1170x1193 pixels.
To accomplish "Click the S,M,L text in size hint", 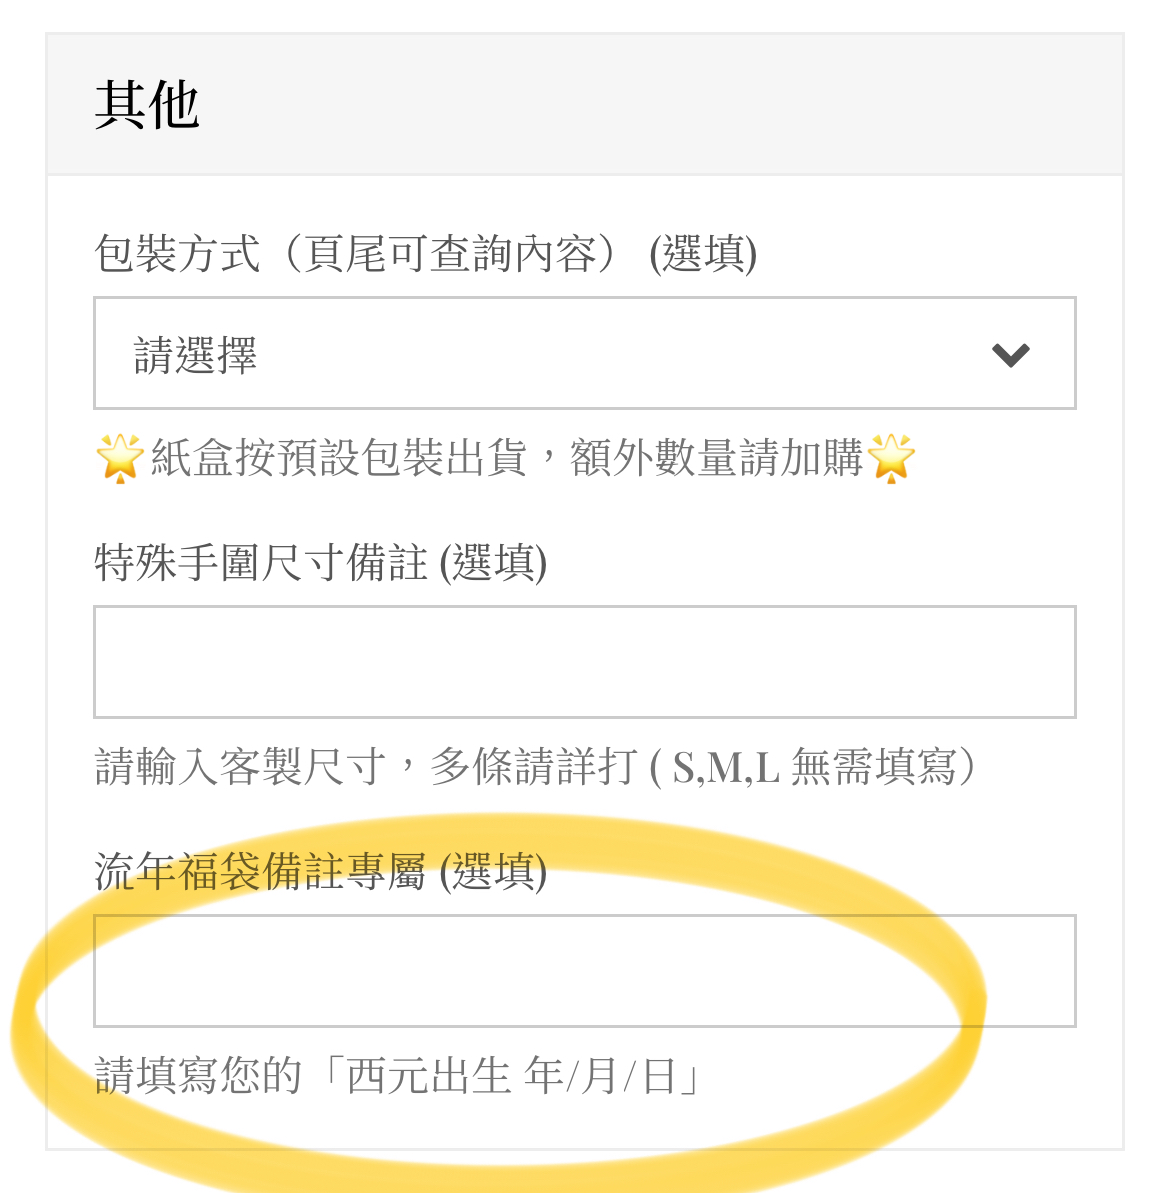I will coord(725,768).
